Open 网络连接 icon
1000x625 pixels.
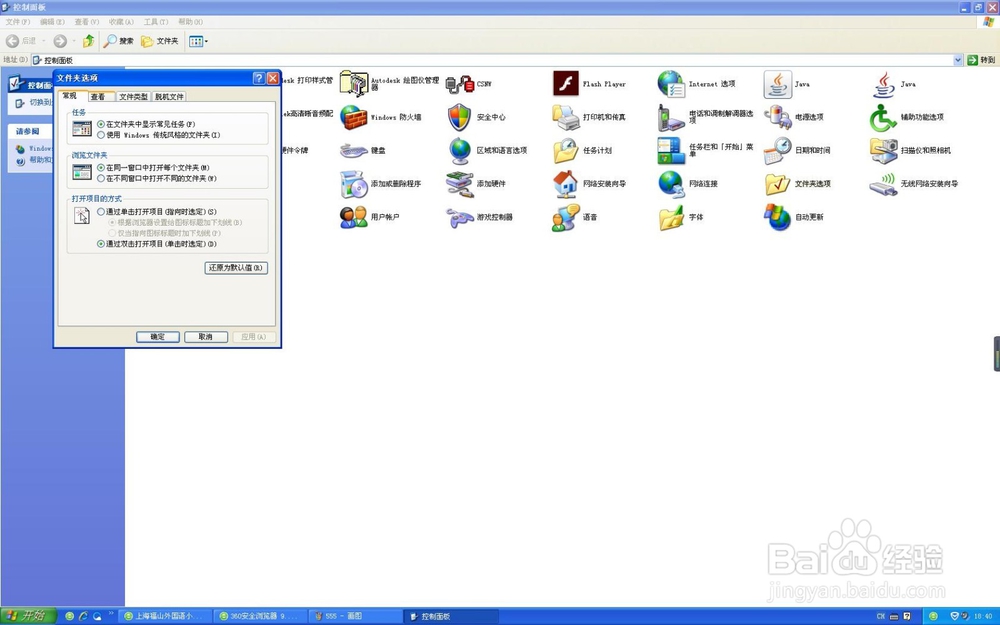point(672,184)
